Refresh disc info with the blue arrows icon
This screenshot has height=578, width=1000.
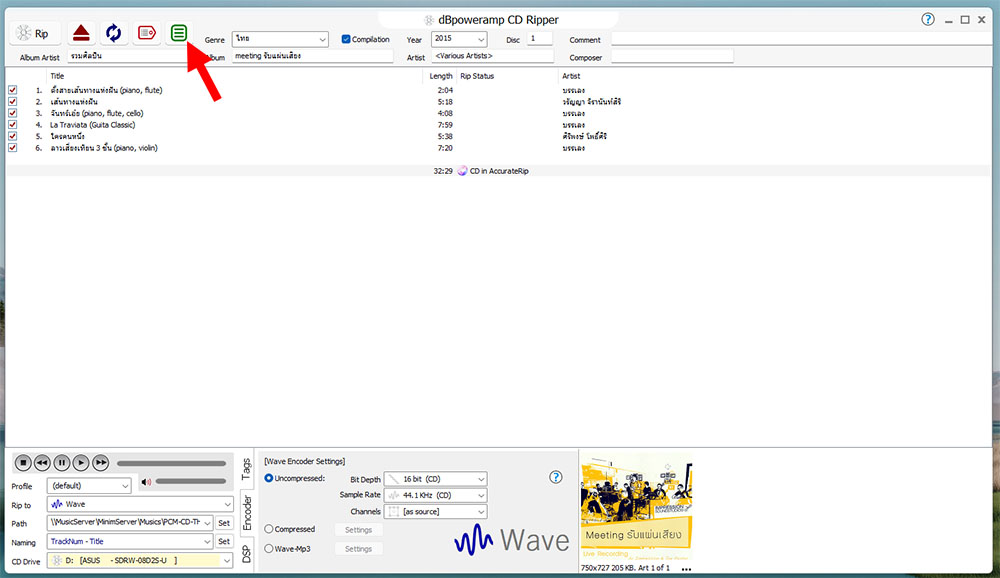pos(114,33)
